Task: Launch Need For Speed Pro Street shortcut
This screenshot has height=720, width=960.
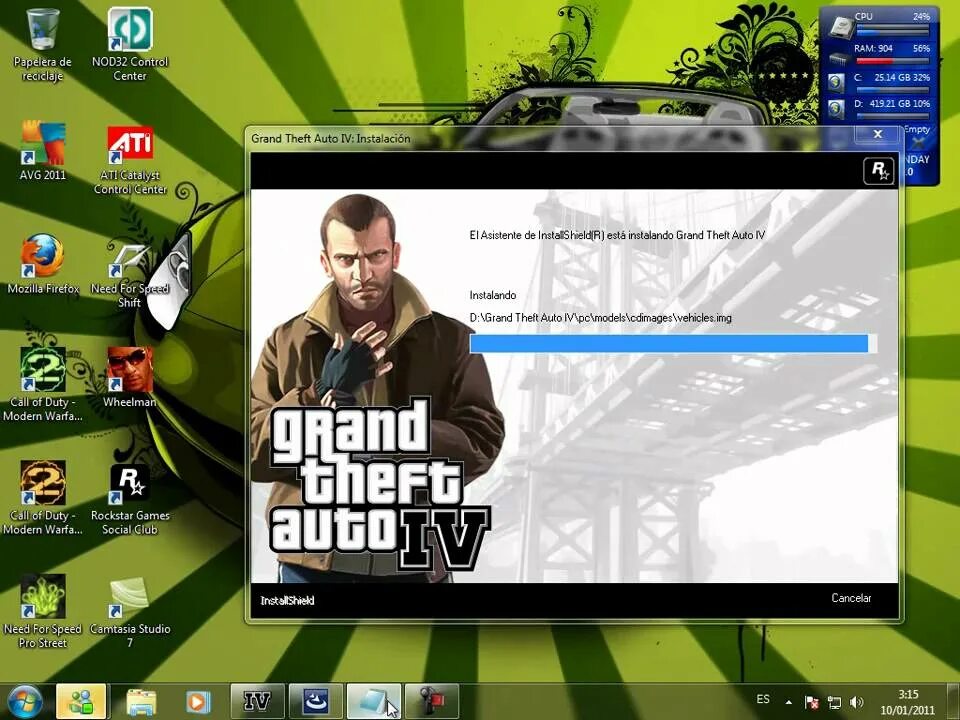Action: [x=42, y=611]
